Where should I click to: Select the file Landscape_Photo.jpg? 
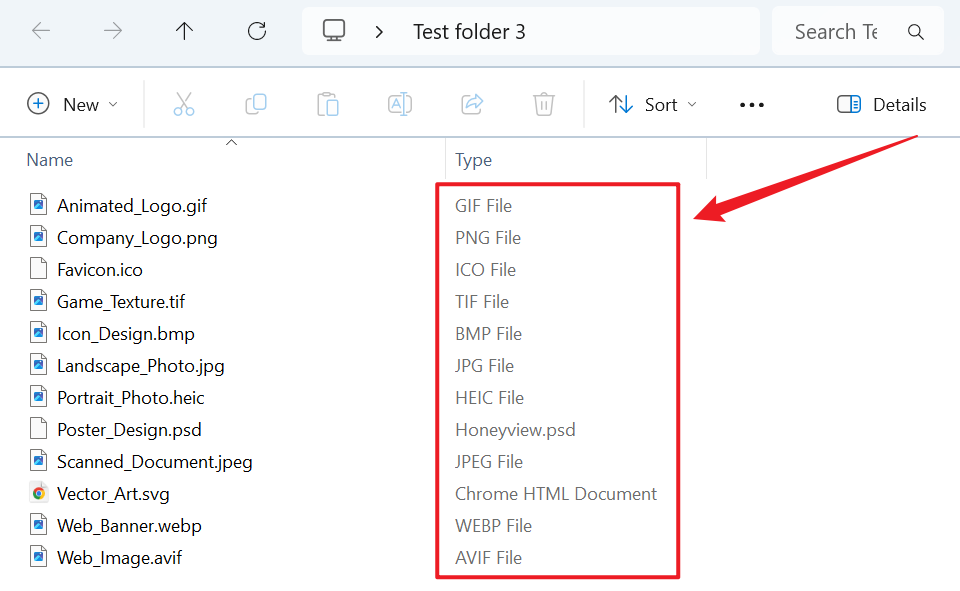click(x=141, y=366)
